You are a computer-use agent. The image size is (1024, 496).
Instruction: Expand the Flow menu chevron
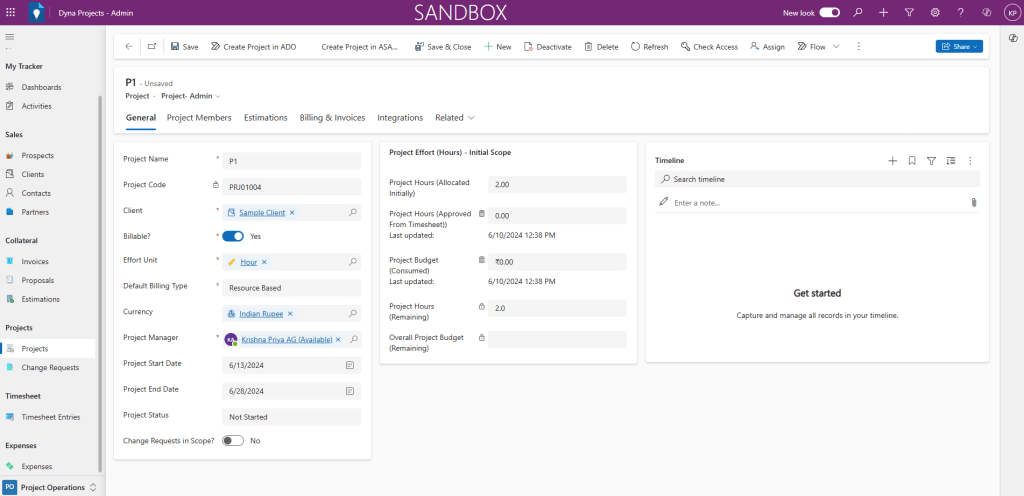pos(836,47)
